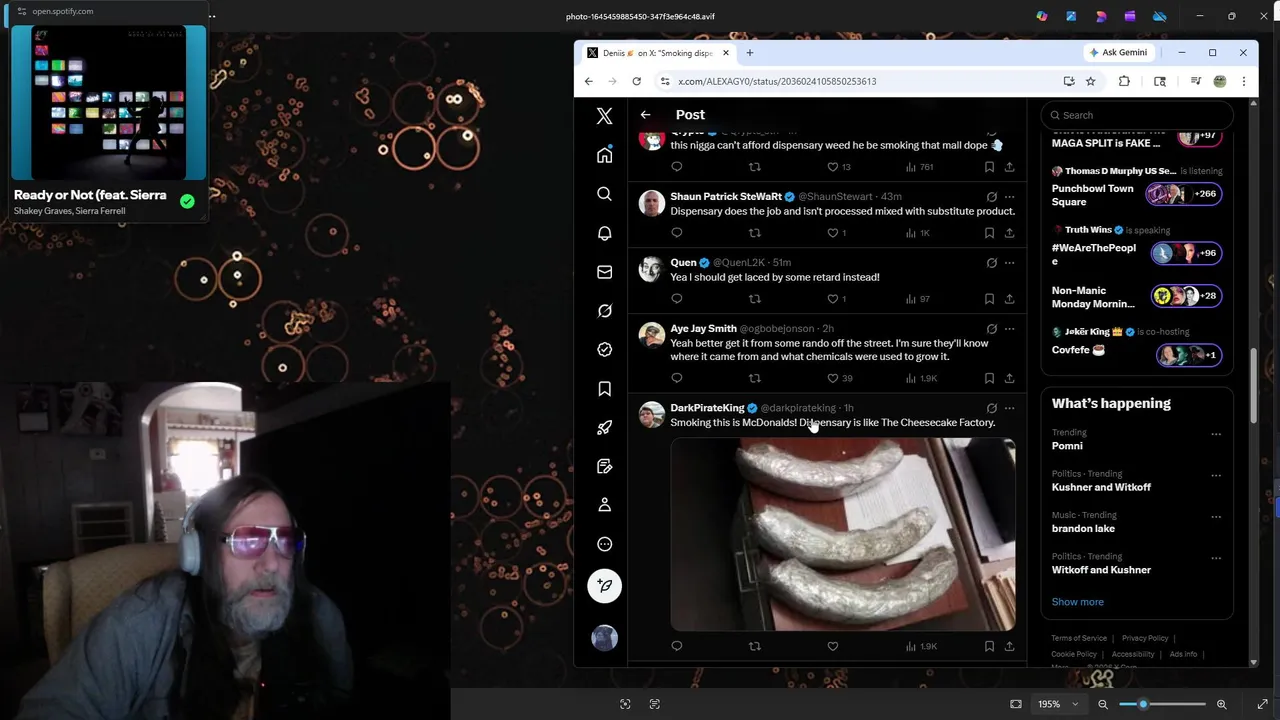Open Chrome media control icon
This screenshot has height=720, width=1280.
point(1195,81)
